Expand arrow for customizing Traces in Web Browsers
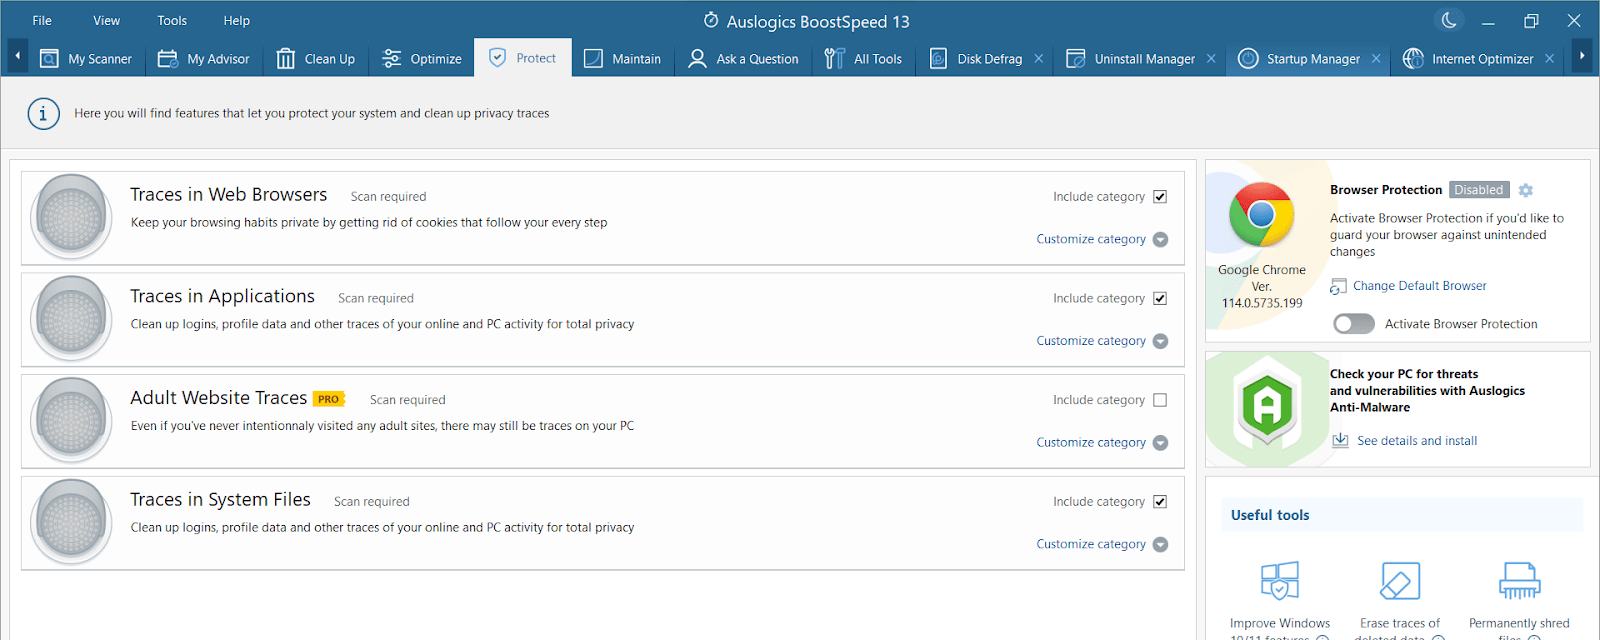This screenshot has height=640, width=1600. tap(1160, 240)
